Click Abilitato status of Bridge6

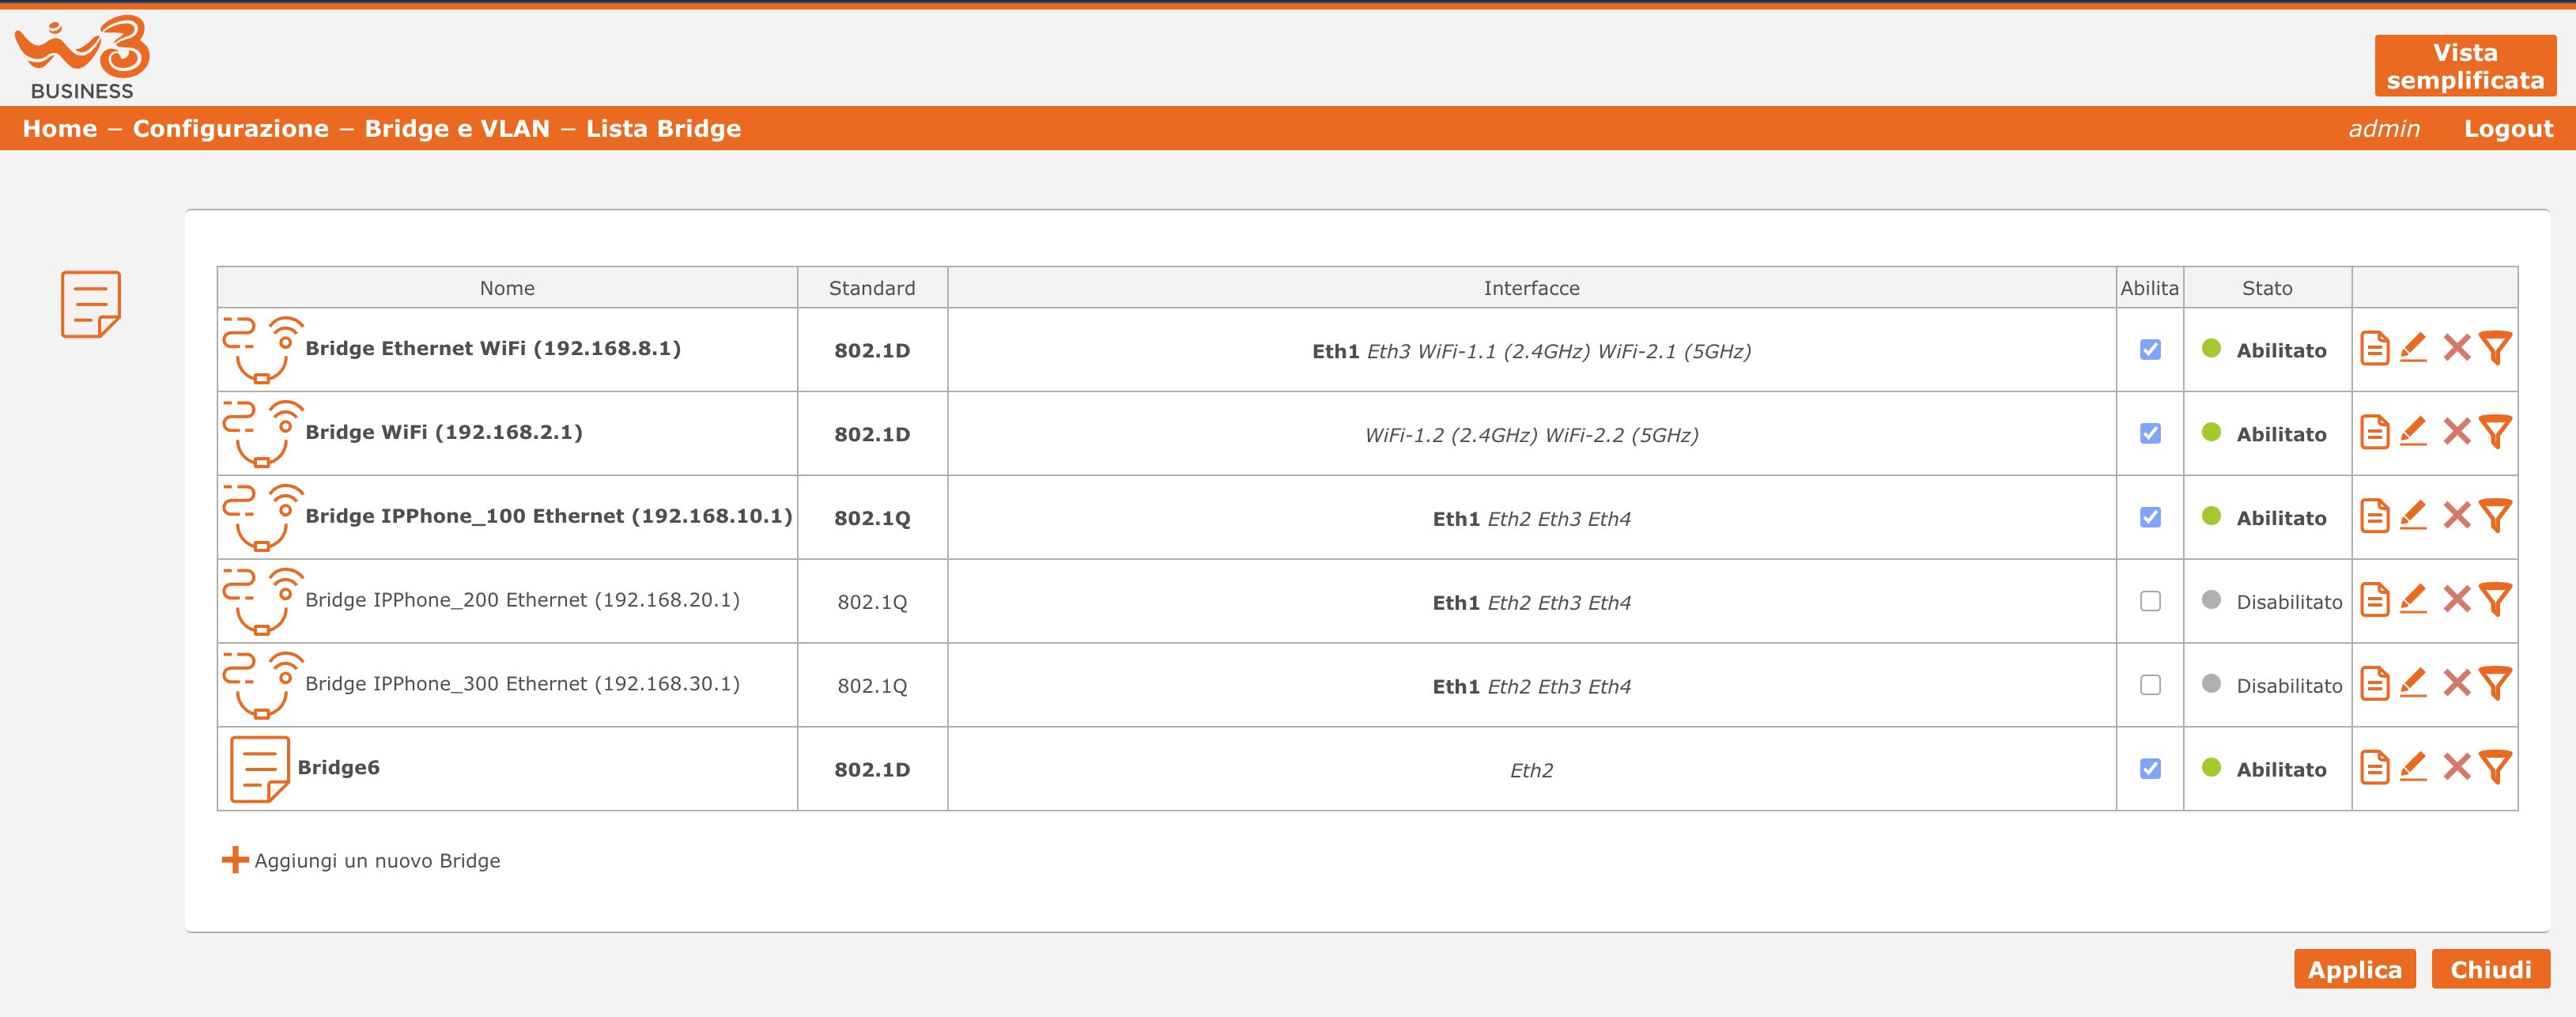coord(2281,770)
